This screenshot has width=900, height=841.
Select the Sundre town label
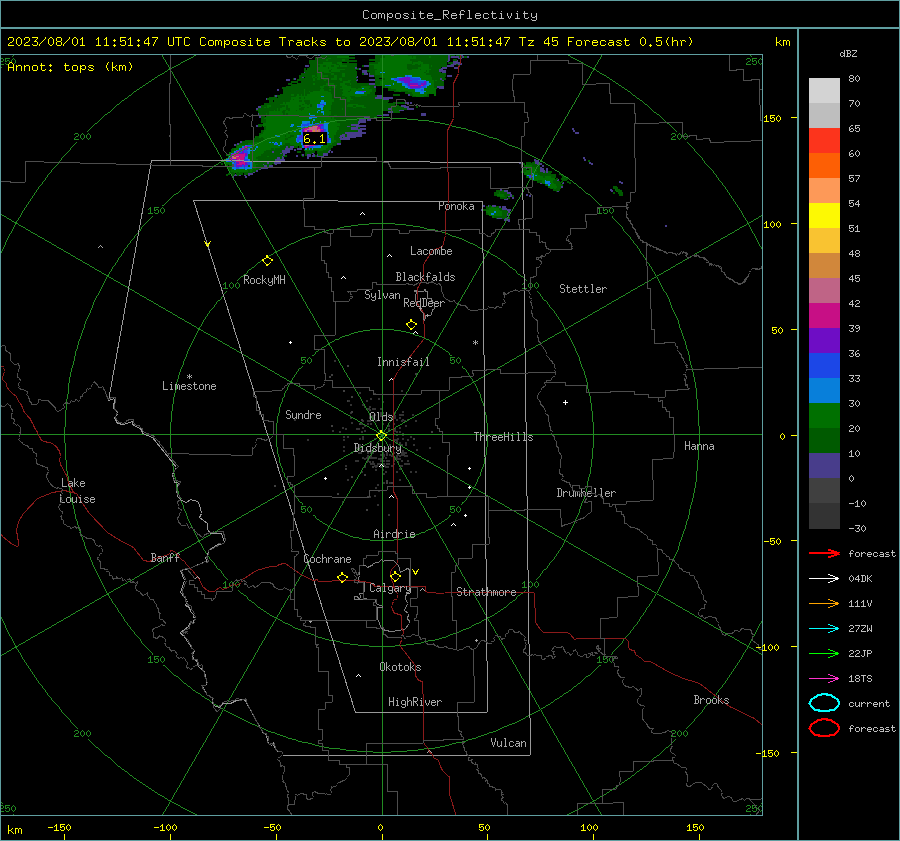point(303,414)
